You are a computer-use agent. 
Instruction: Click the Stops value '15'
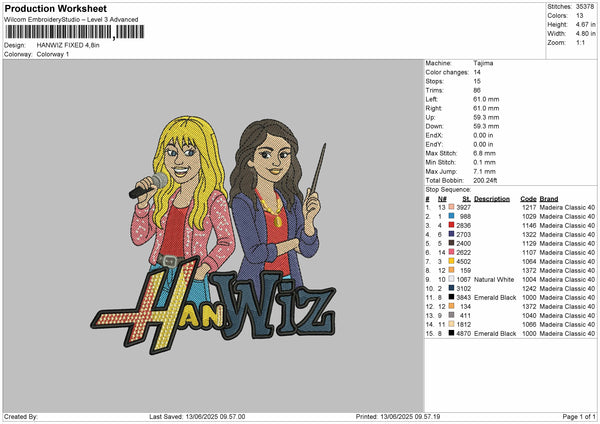click(477, 81)
